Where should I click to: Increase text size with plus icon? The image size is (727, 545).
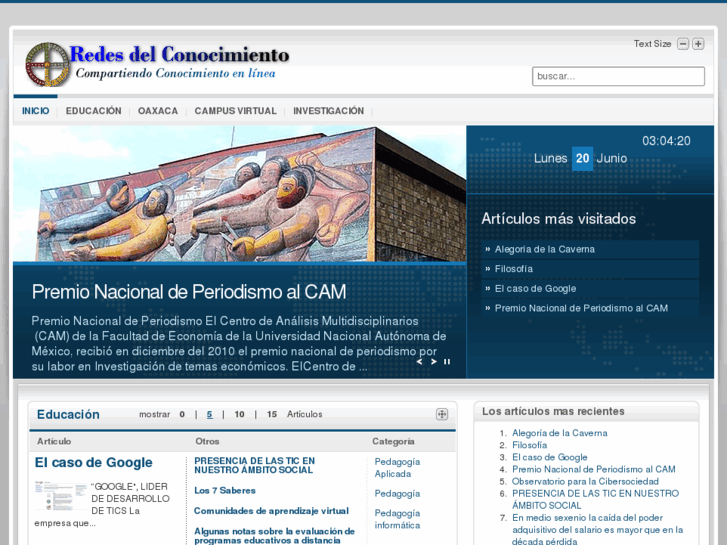698,44
